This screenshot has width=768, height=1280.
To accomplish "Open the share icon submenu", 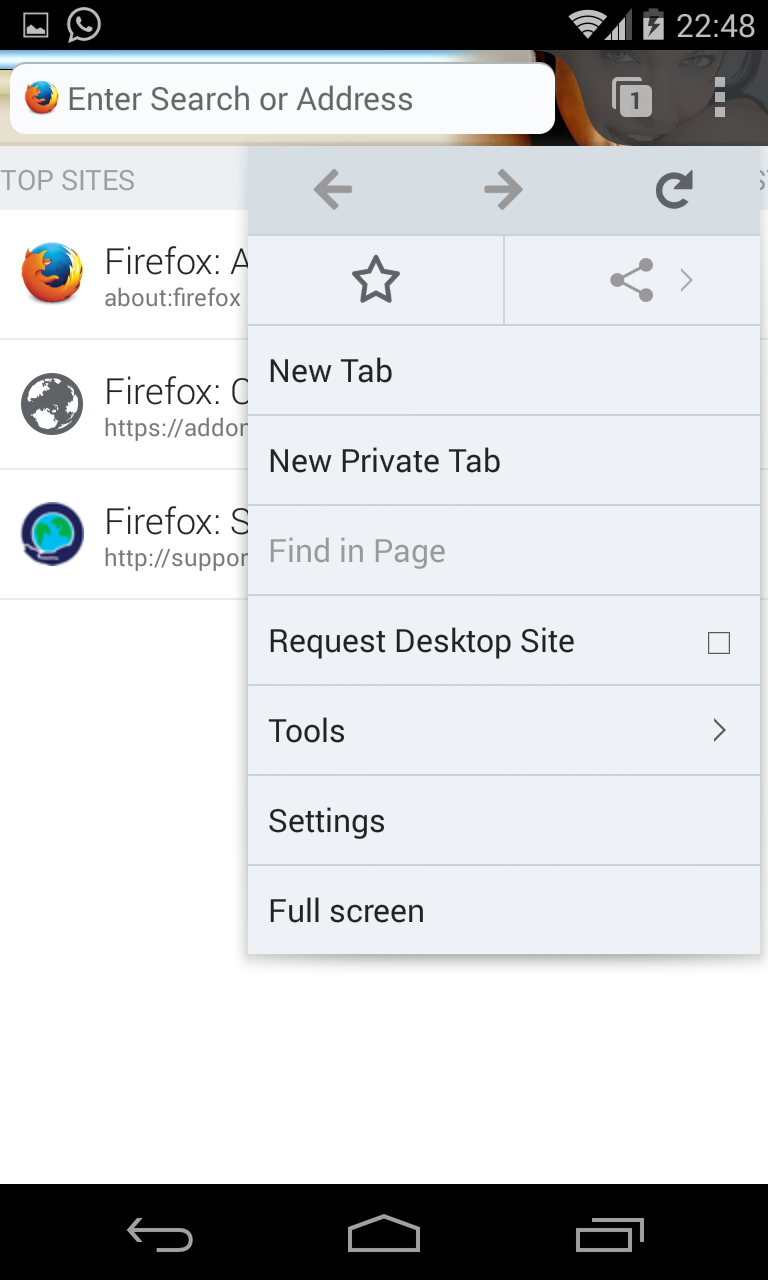I will click(x=632, y=281).
